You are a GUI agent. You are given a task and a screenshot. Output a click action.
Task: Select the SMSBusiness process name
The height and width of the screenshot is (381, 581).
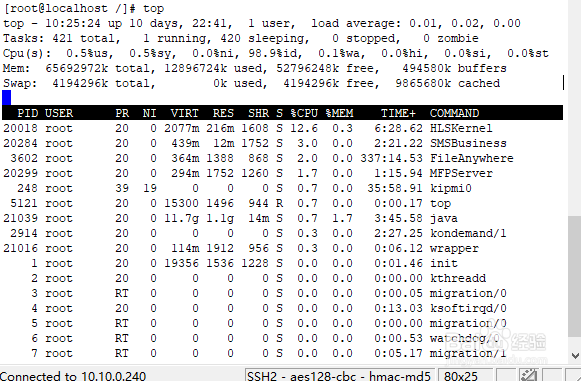[x=468, y=143]
